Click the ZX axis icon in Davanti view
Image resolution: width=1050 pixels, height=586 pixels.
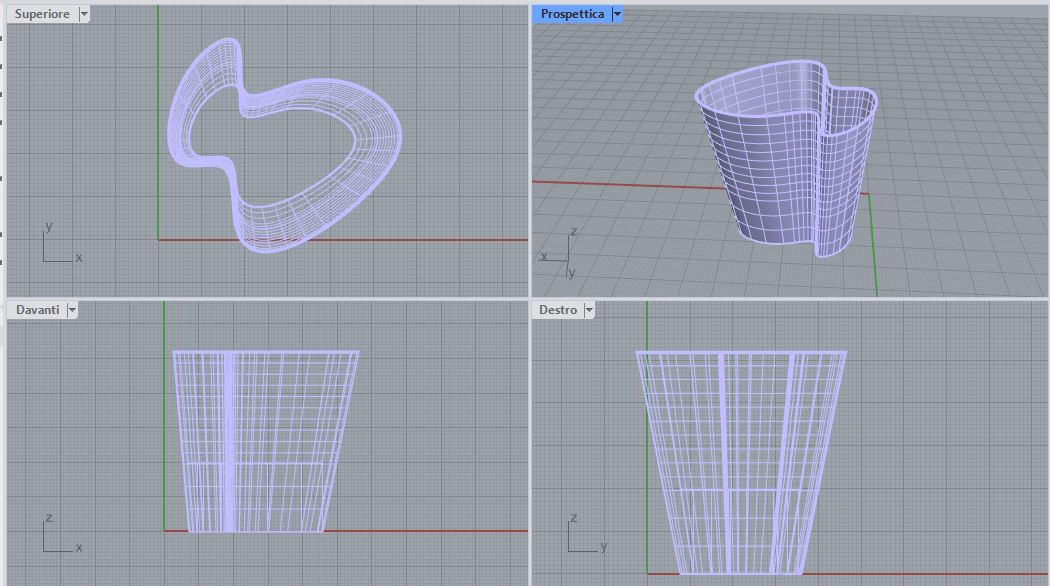click(x=58, y=537)
